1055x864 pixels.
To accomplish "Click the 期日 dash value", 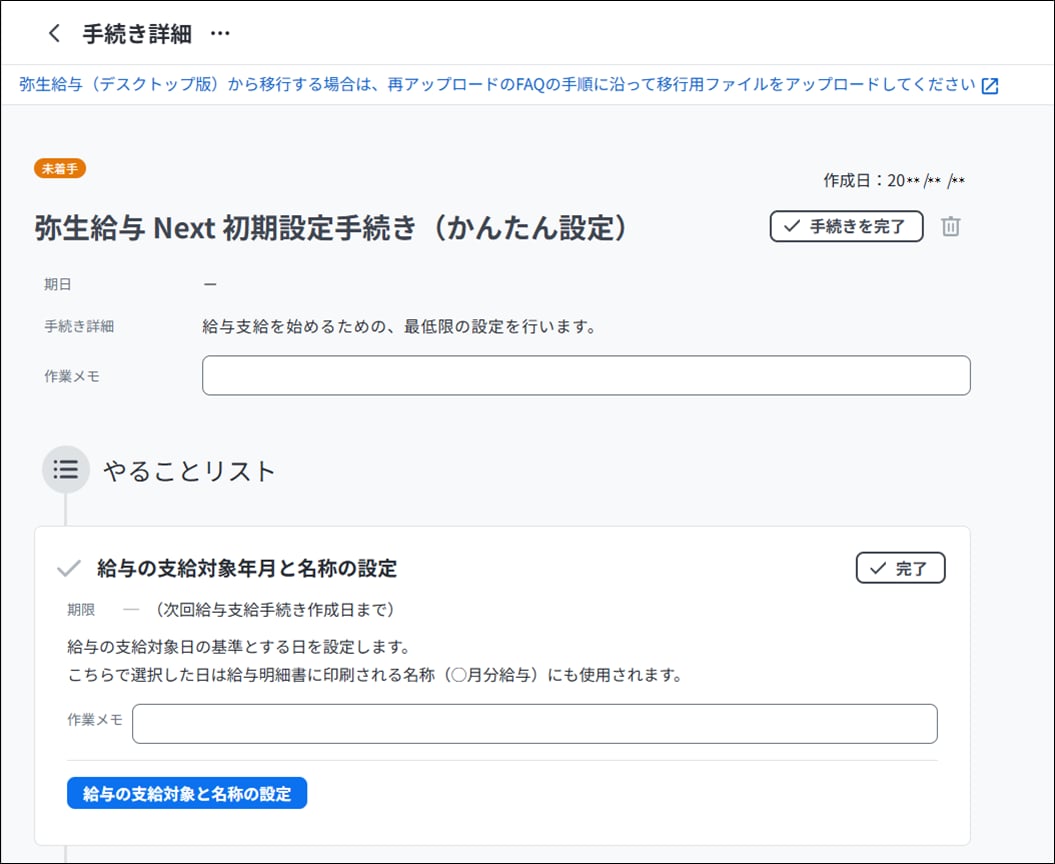I will [x=210, y=284].
